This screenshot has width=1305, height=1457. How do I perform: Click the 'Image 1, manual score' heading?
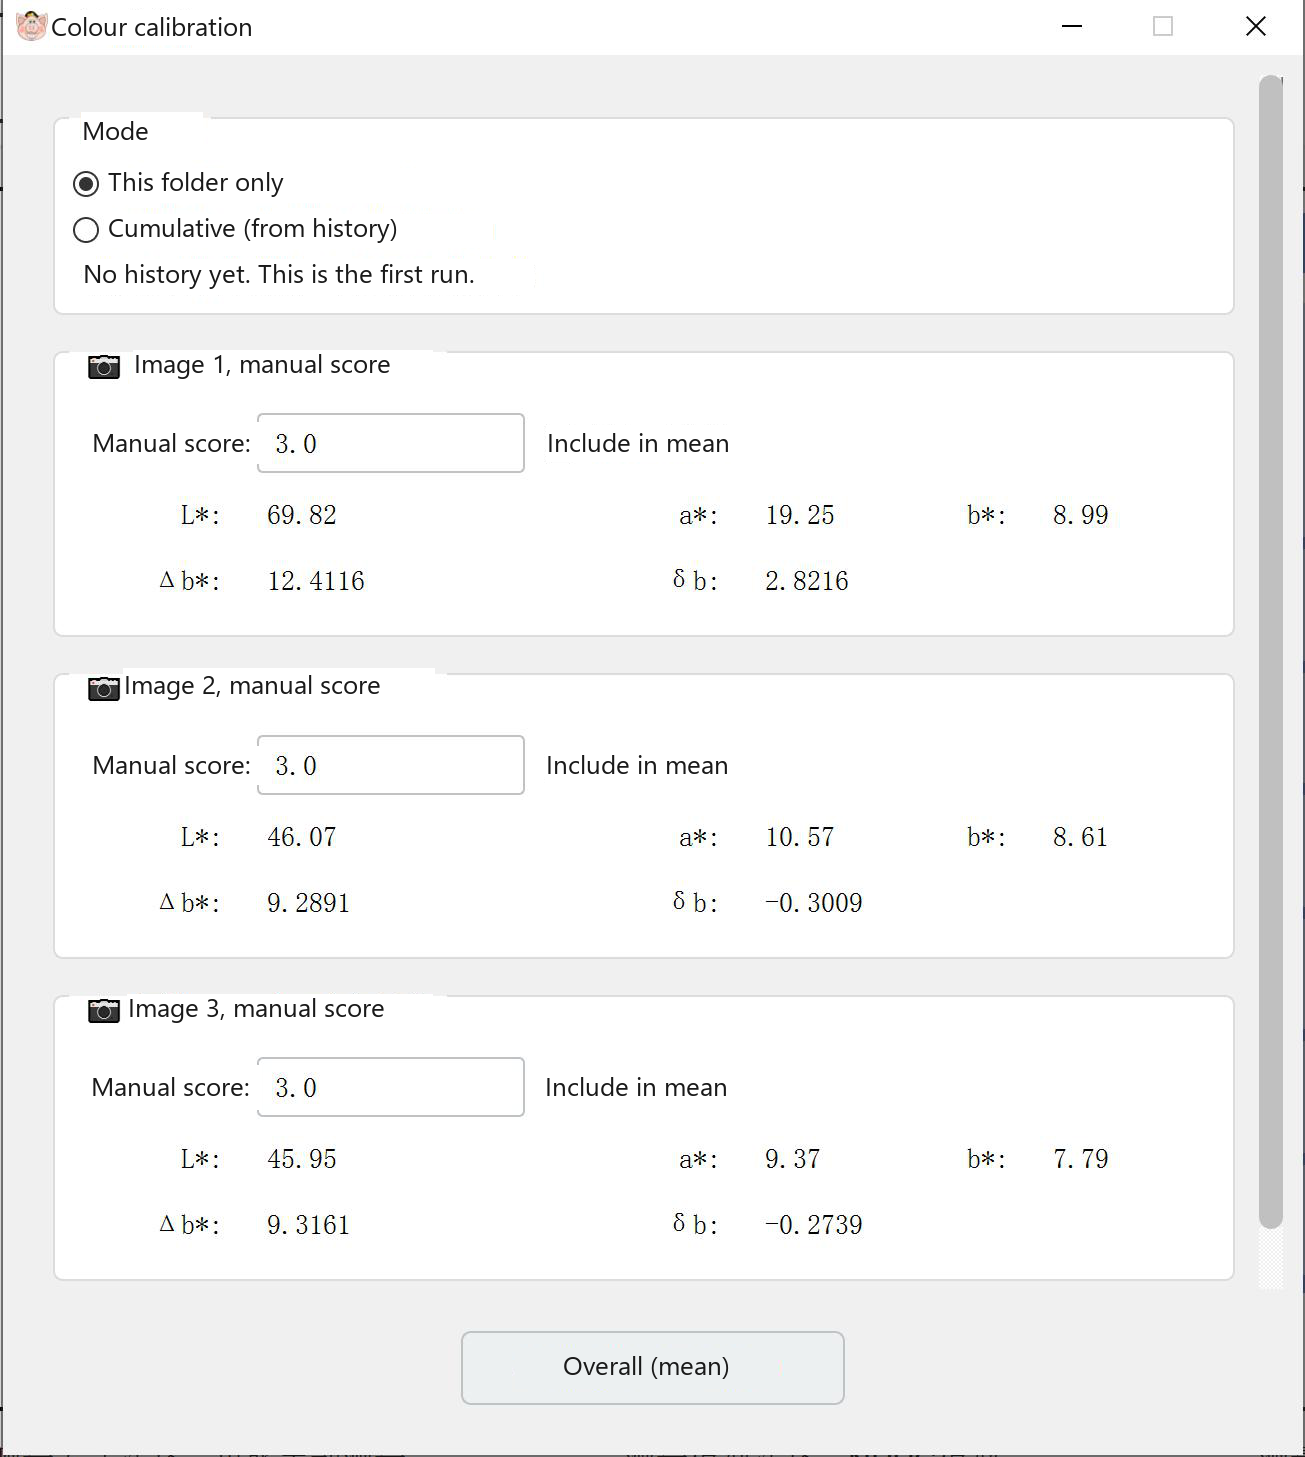point(262,365)
